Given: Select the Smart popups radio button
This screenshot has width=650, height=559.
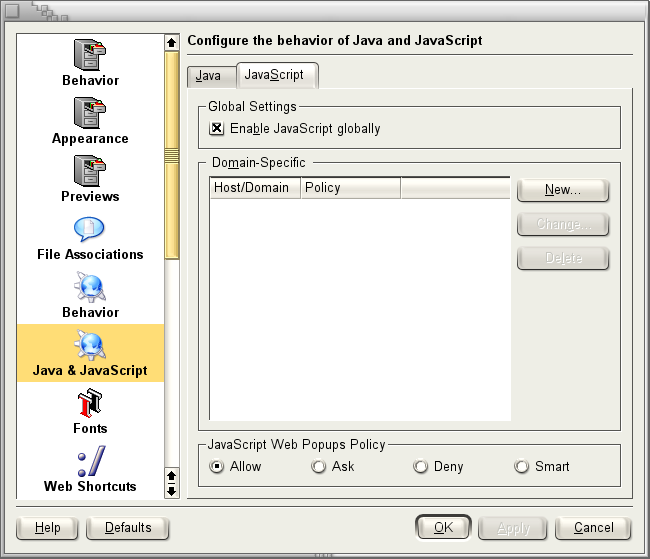Looking at the screenshot, I should coord(521,466).
